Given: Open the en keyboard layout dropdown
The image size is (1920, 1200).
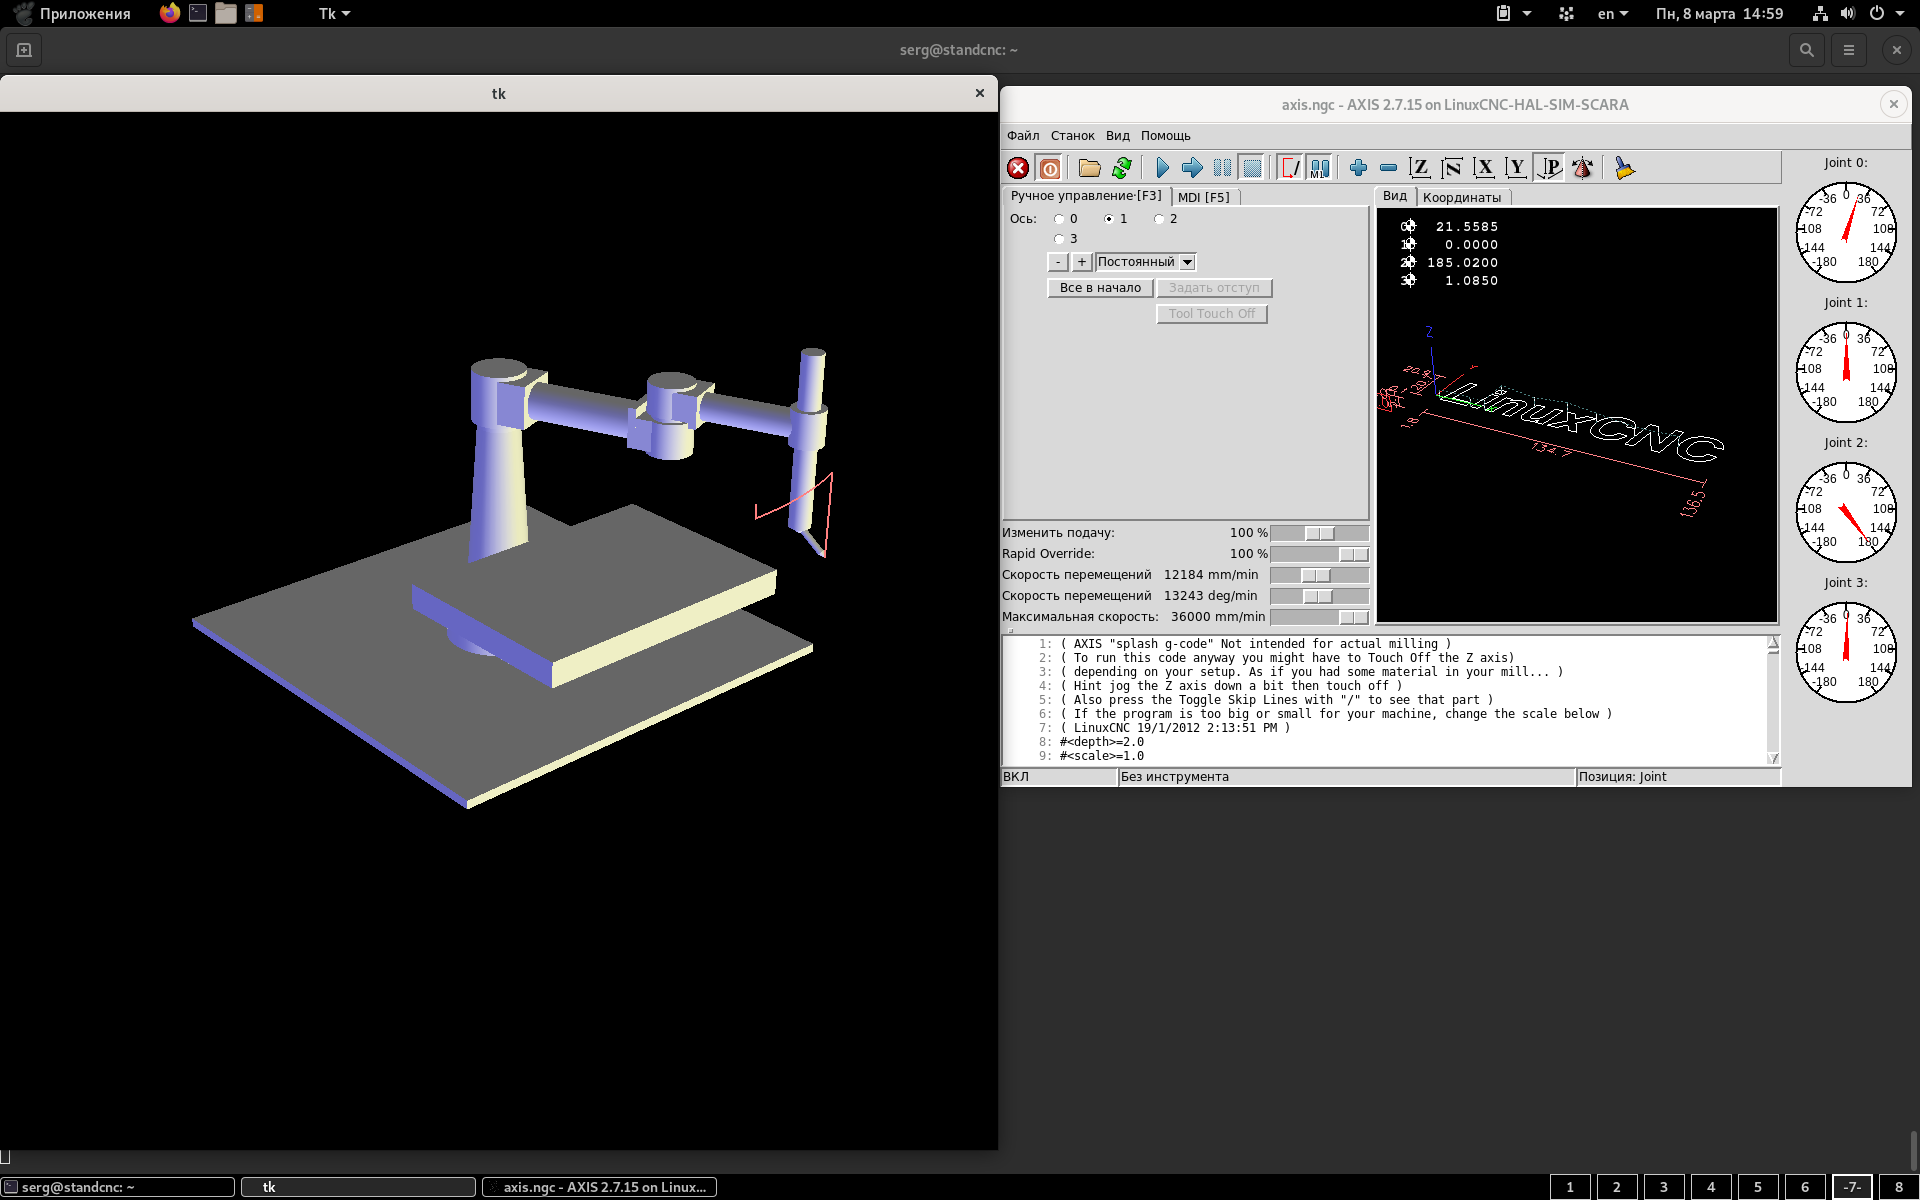Looking at the screenshot, I should (x=1612, y=14).
